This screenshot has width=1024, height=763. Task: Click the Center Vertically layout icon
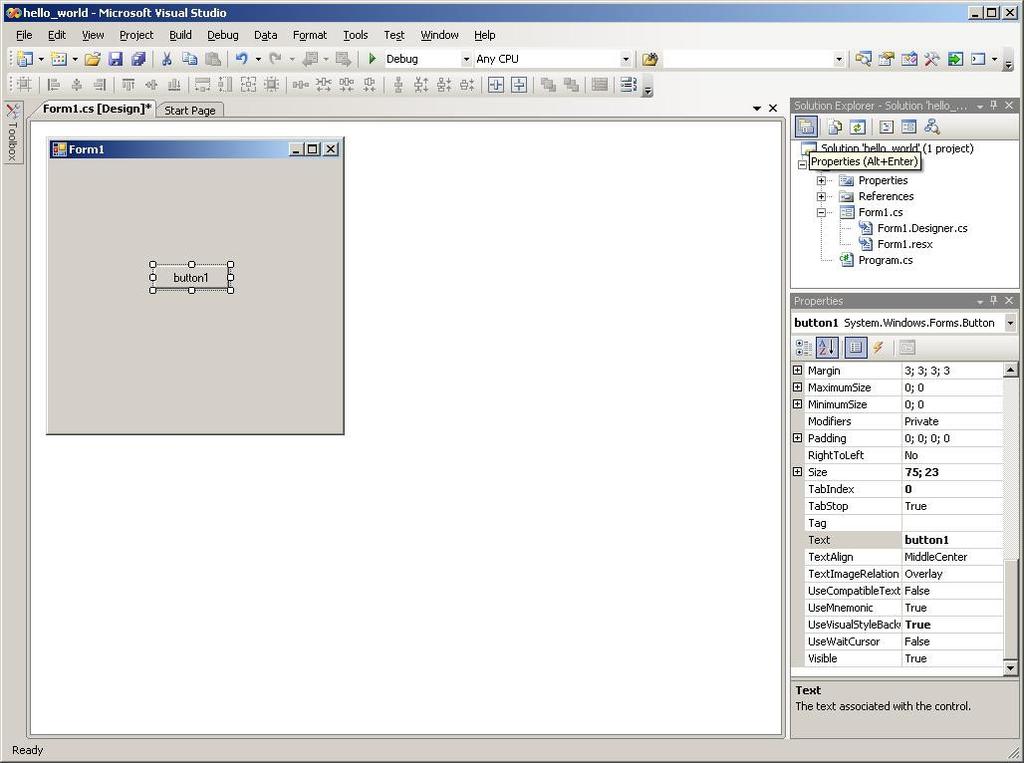coord(519,84)
